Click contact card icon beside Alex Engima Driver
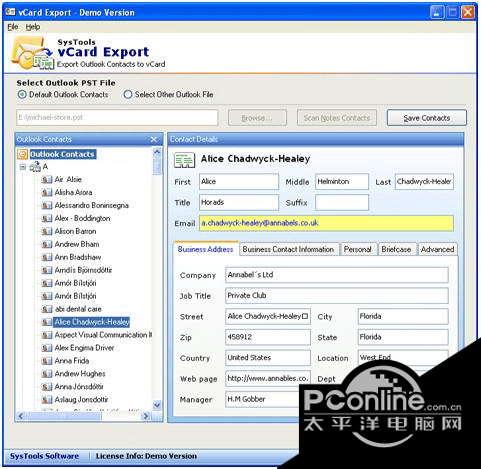 tap(47, 348)
